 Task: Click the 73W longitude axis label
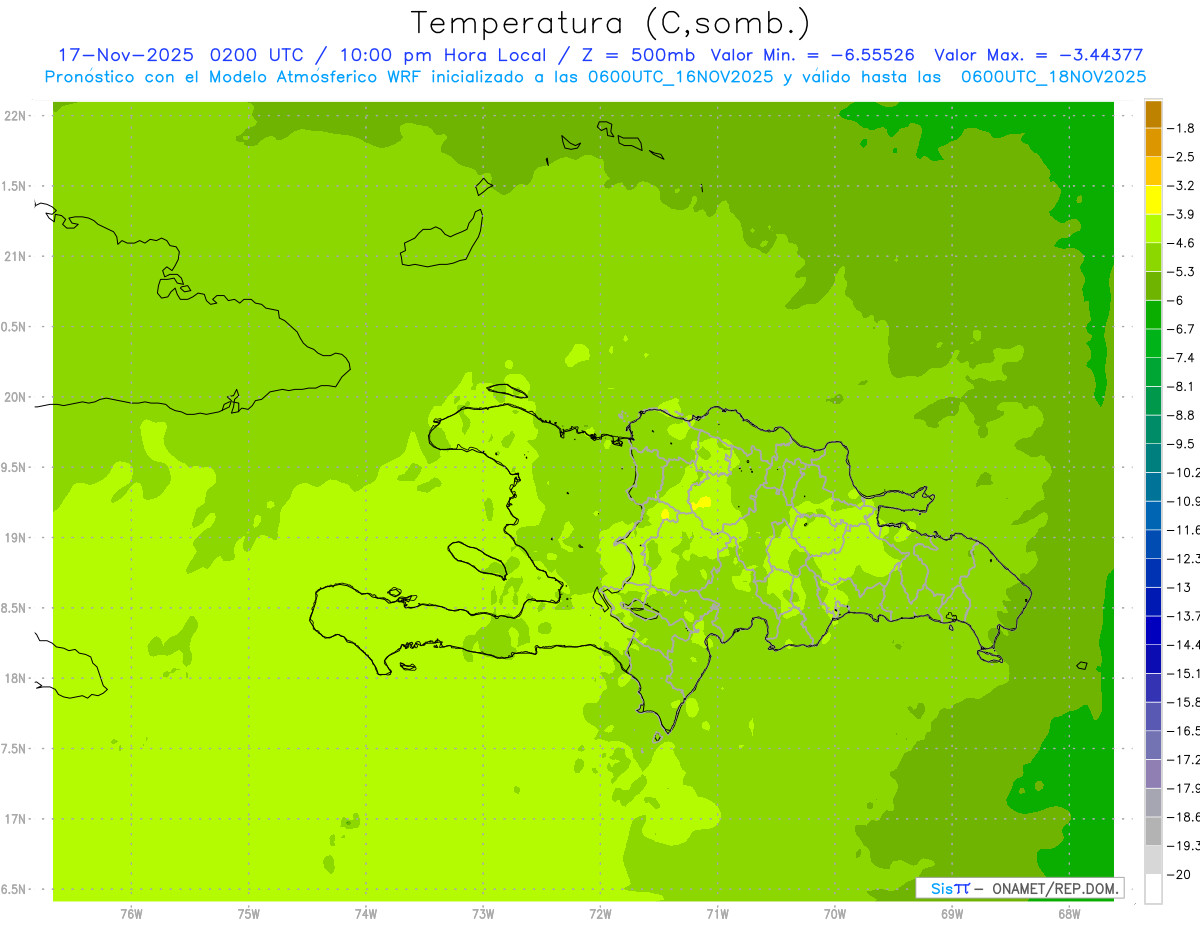(483, 913)
